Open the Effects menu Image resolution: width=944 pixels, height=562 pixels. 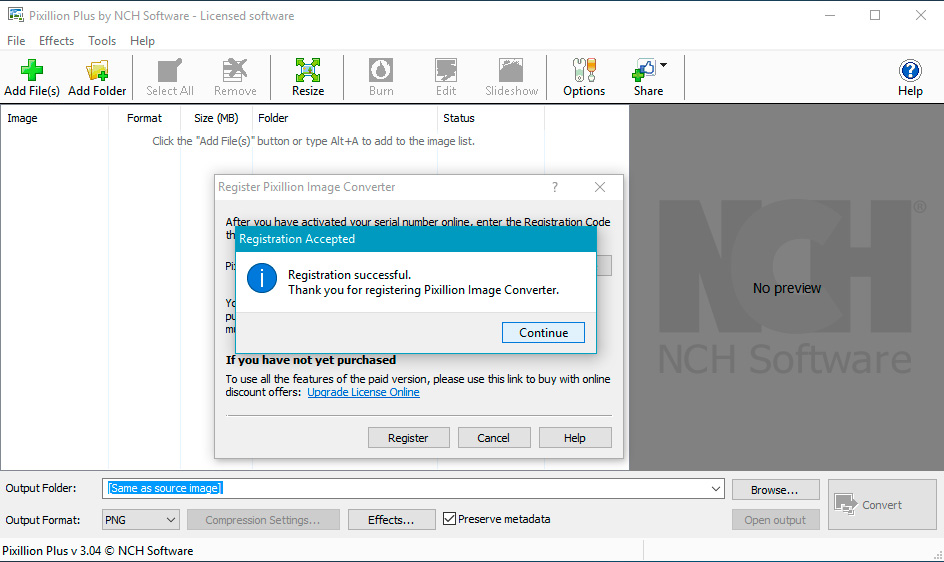tap(57, 40)
